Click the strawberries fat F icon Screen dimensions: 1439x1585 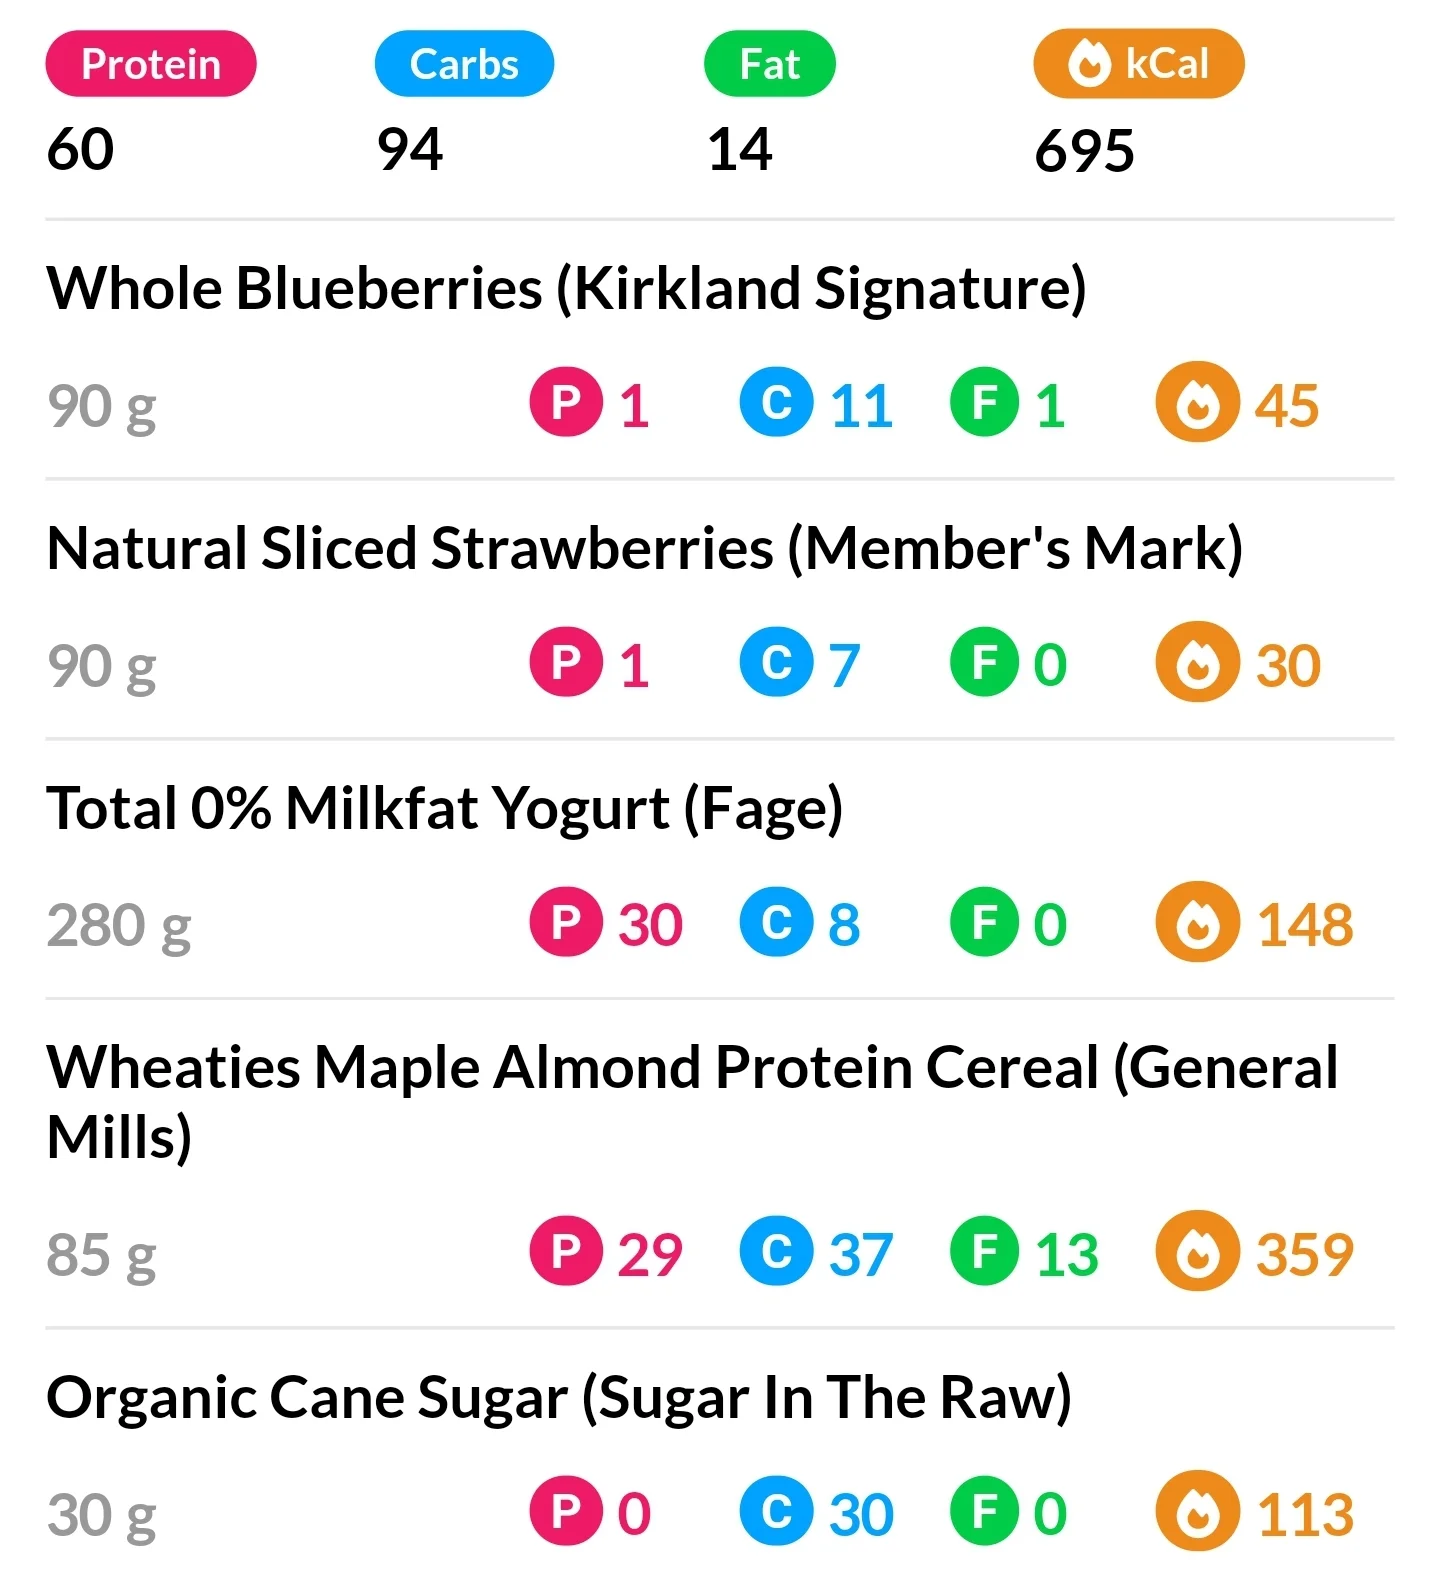tap(985, 663)
